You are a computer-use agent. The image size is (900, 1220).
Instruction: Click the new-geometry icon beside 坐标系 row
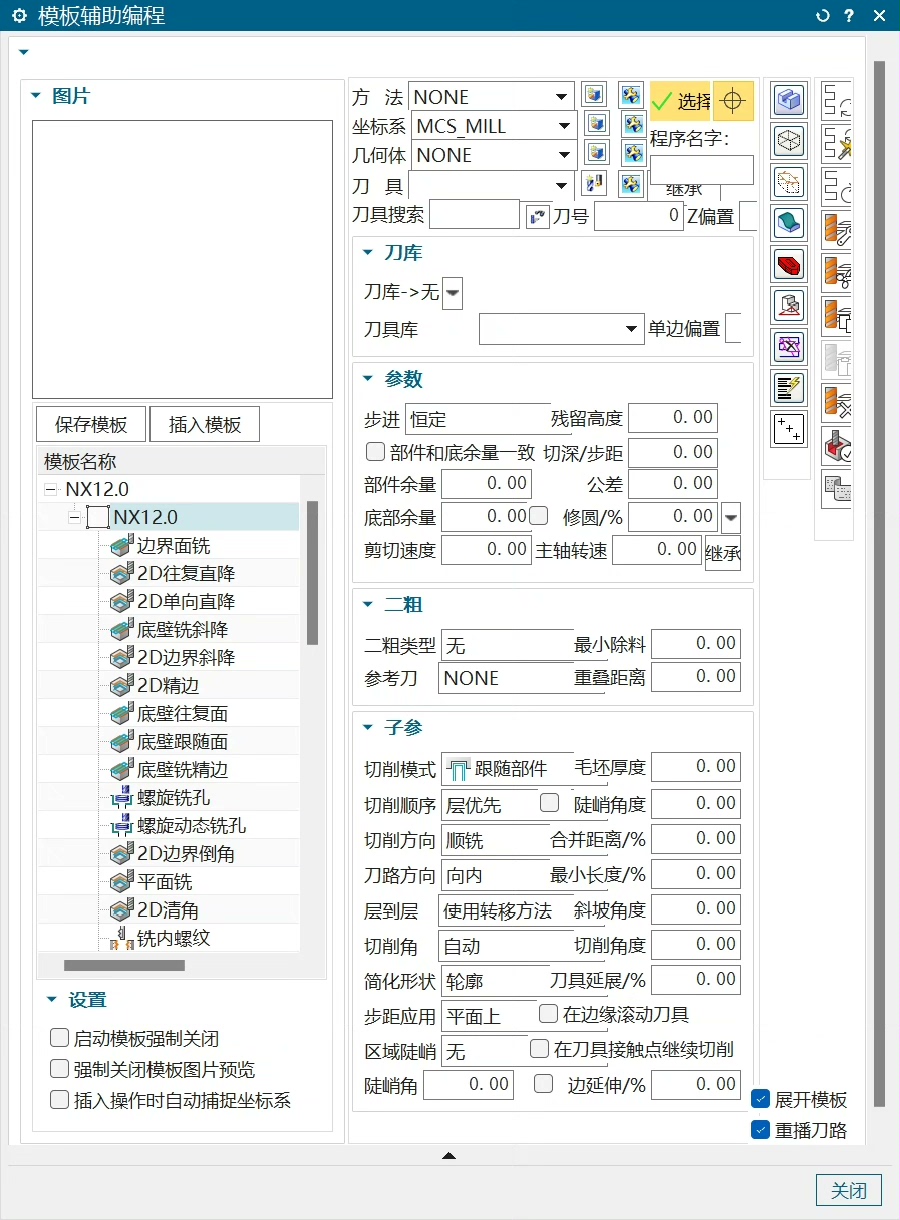point(597,125)
